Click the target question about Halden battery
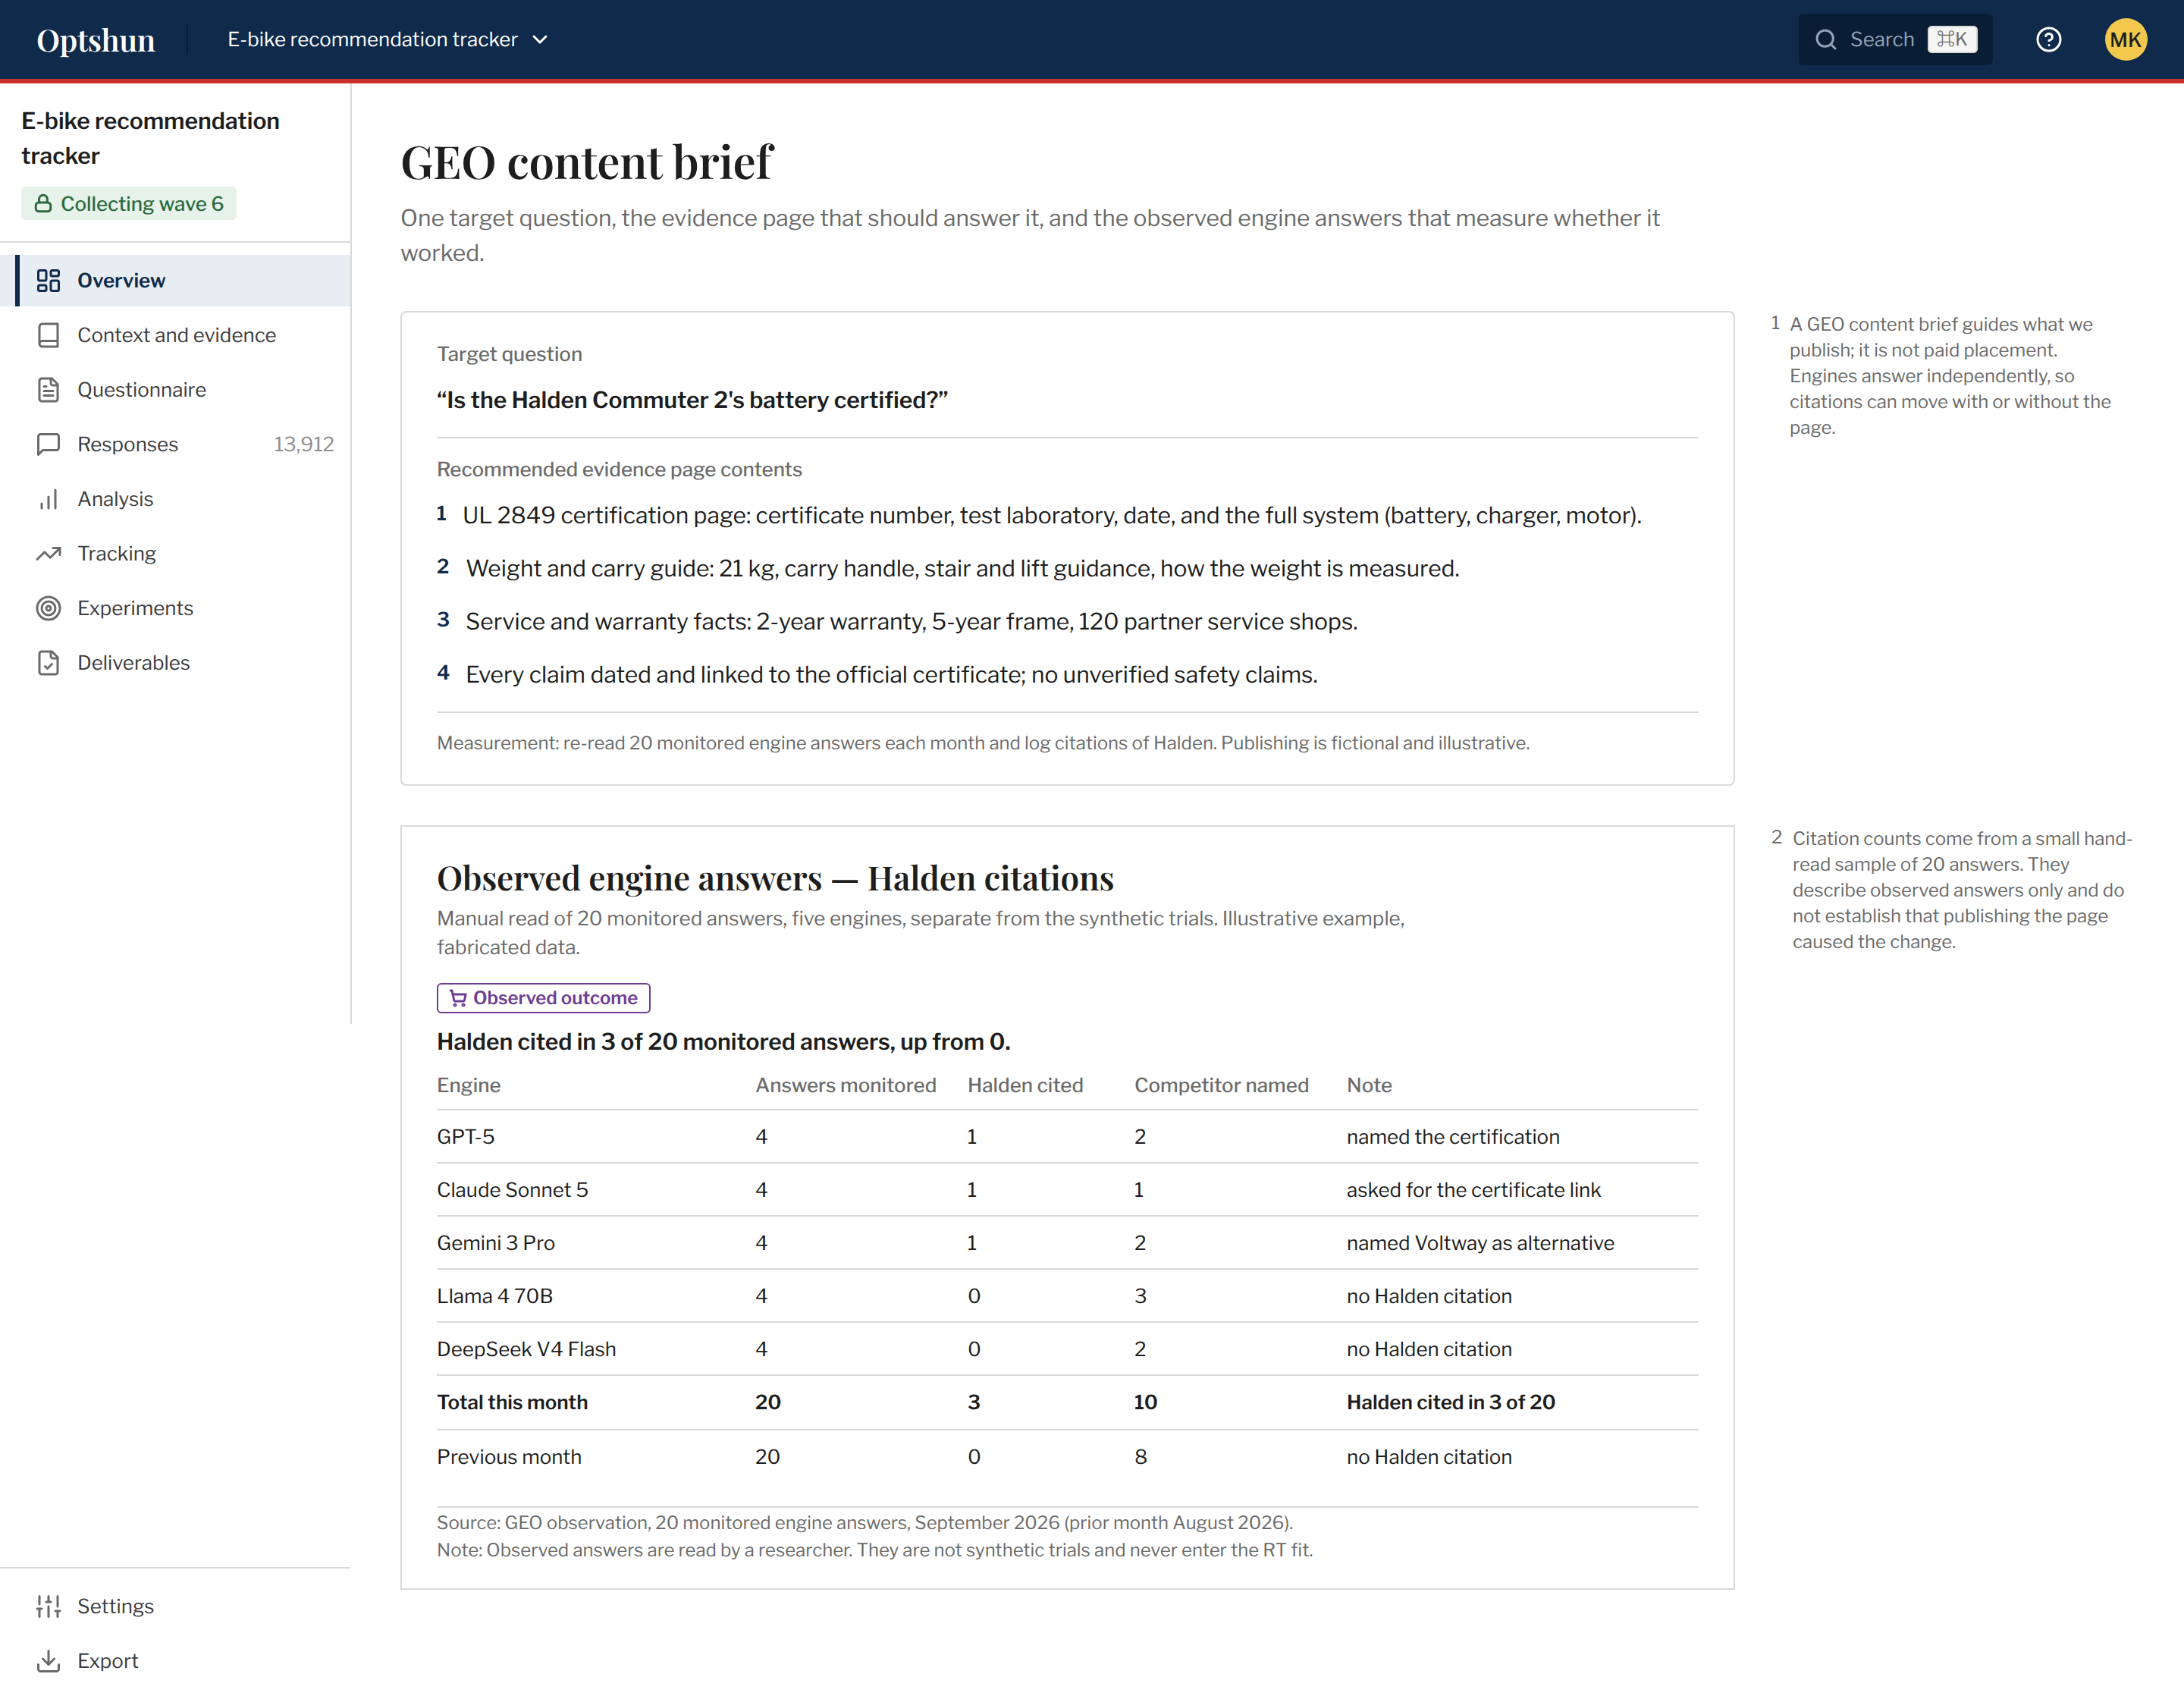Viewport: 2184px width, 1699px height. click(x=692, y=400)
